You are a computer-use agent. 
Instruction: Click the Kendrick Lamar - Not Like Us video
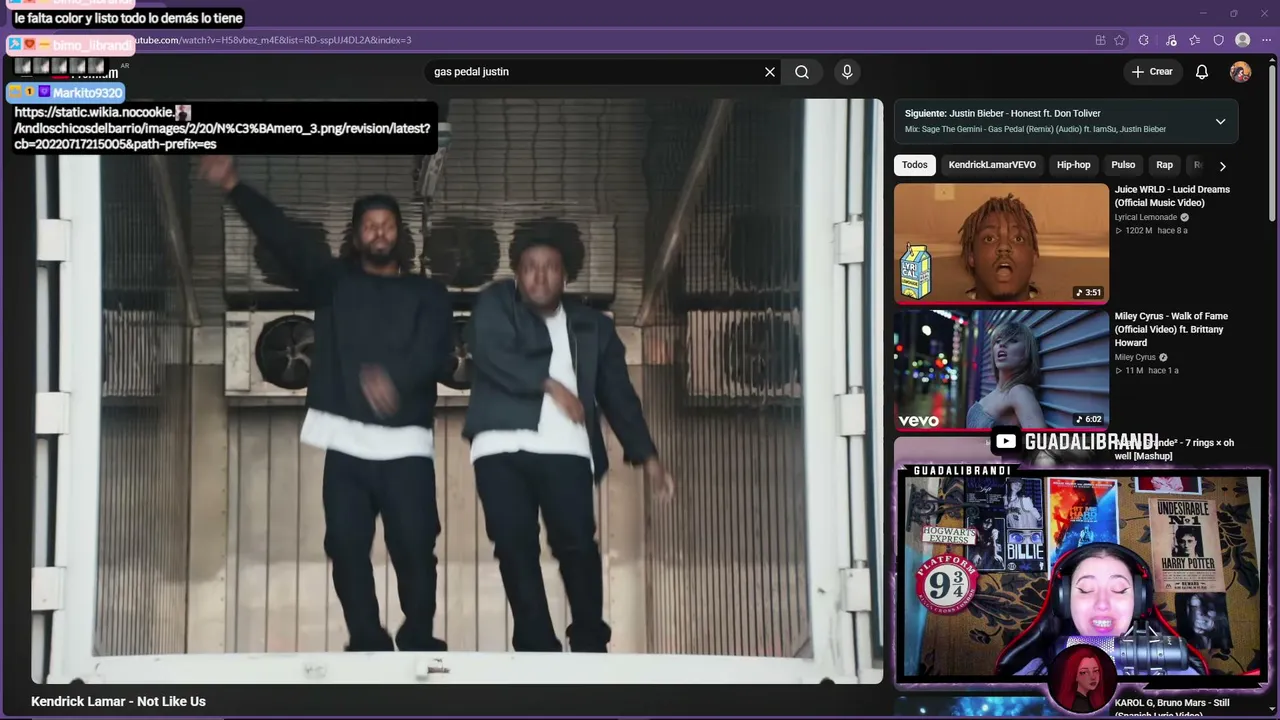pyautogui.click(x=457, y=391)
